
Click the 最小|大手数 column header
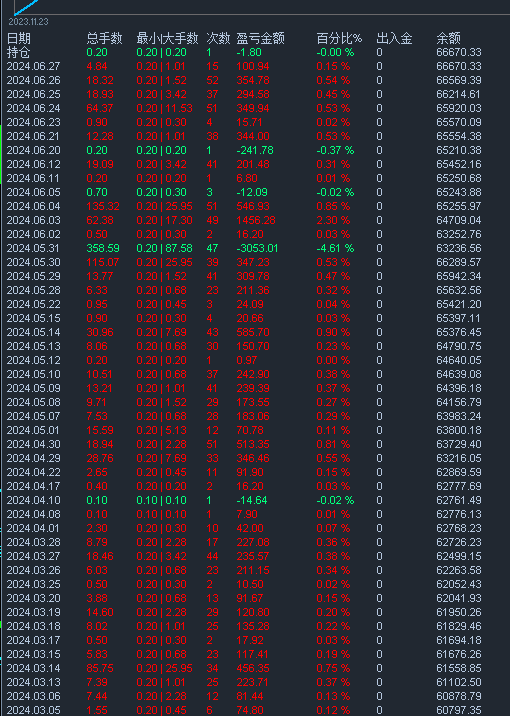pyautogui.click(x=168, y=38)
